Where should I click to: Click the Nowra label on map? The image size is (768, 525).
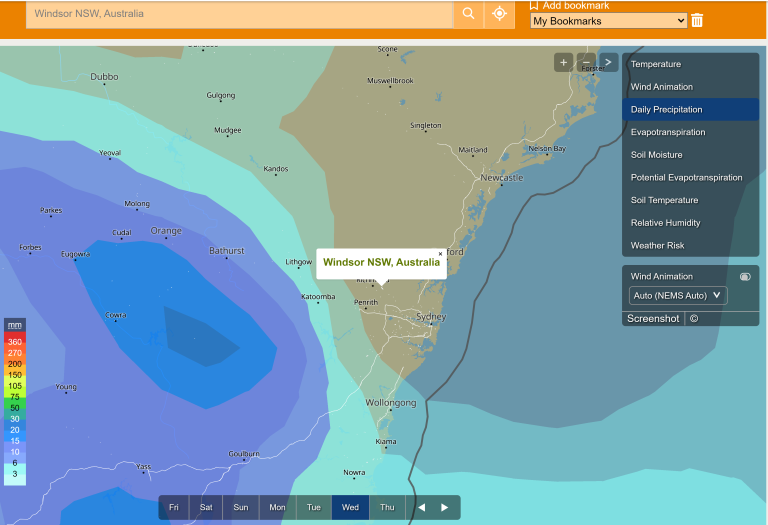click(x=354, y=472)
